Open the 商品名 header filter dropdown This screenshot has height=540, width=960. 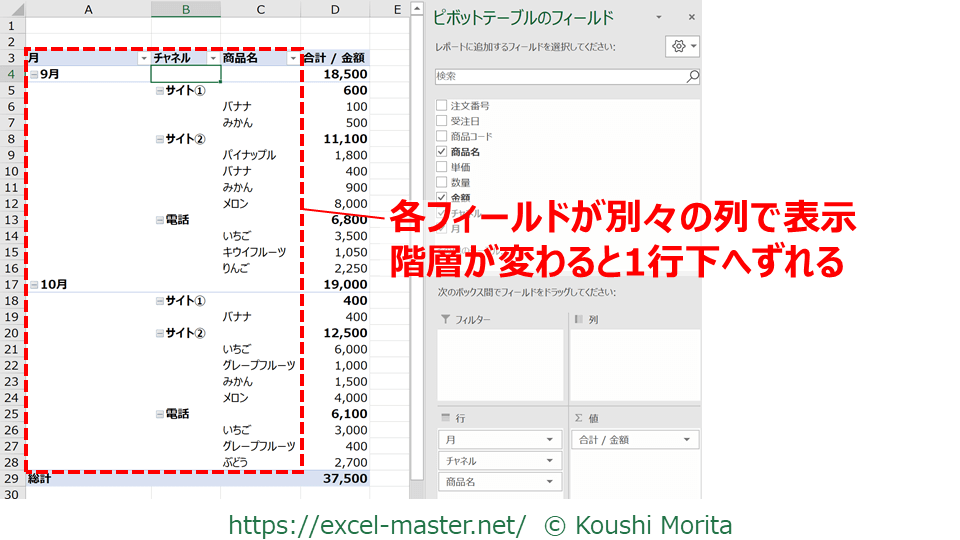click(x=292, y=59)
